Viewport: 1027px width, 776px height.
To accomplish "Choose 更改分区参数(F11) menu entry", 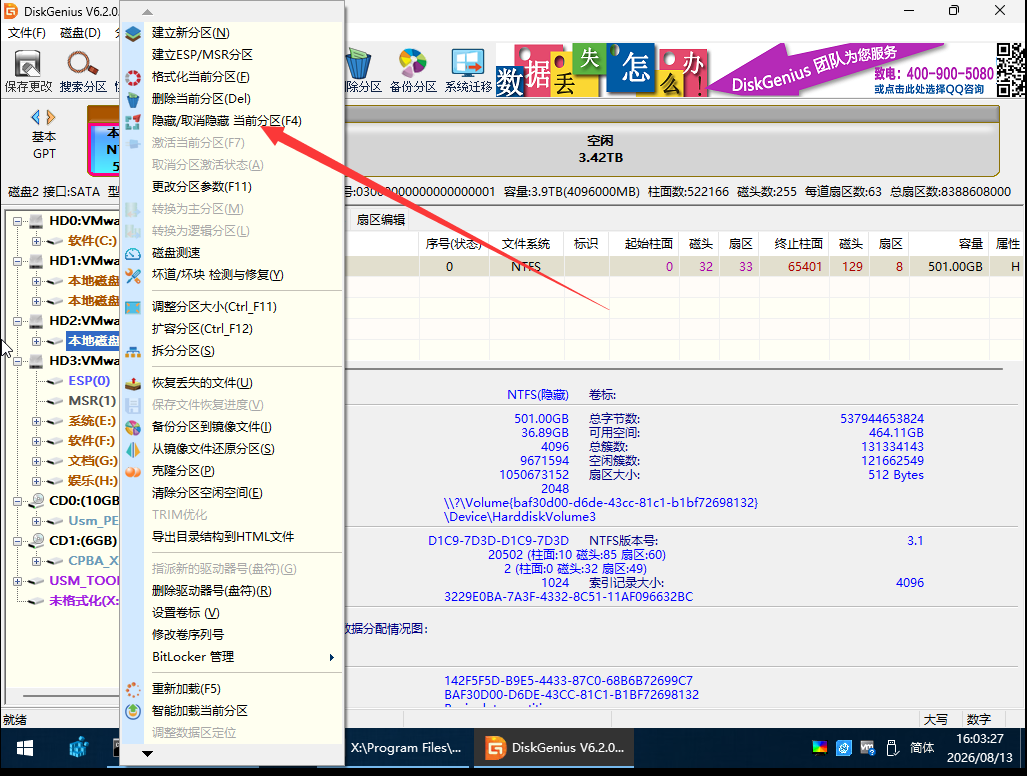I will pos(202,187).
